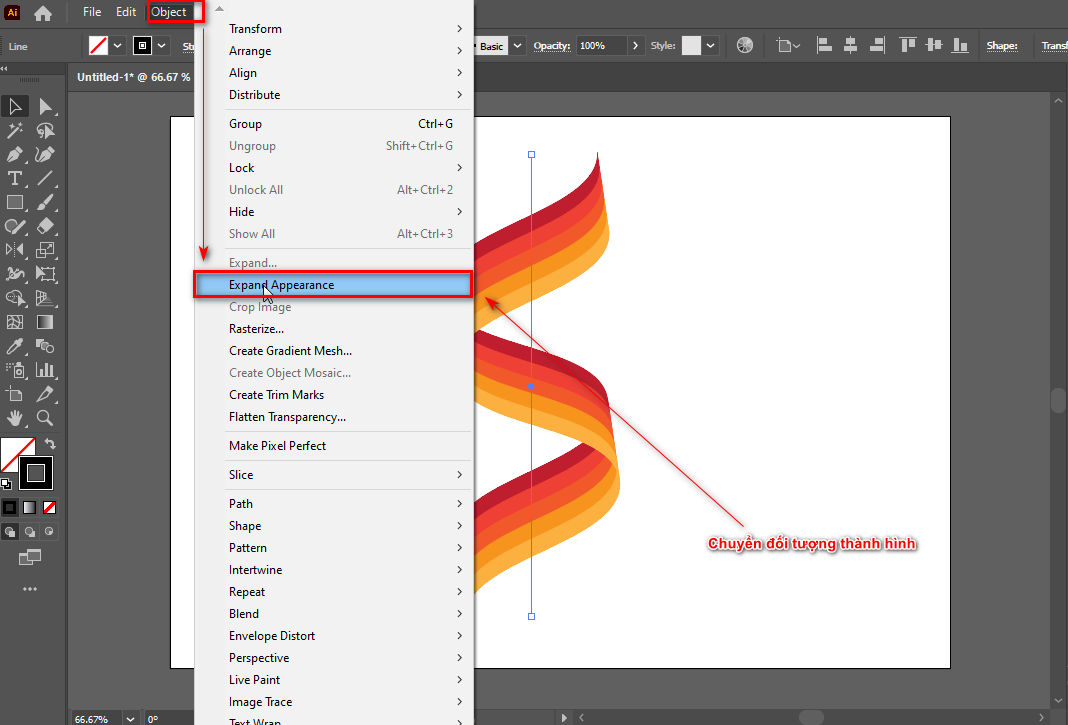Image resolution: width=1068 pixels, height=725 pixels.
Task: Pick the Eyedropper tool
Action: click(15, 347)
